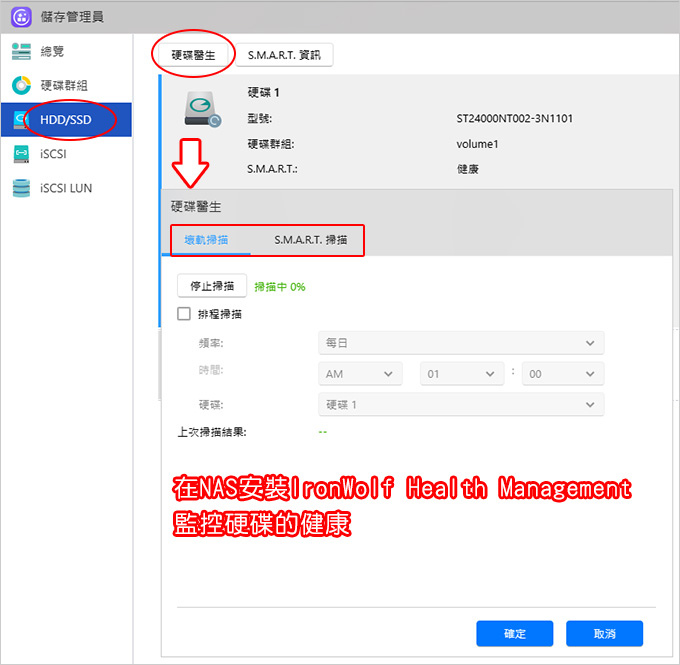Switch to the S.M.A.R.T. 掃描 tab
Screen dimensions: 680x665
coord(311,240)
